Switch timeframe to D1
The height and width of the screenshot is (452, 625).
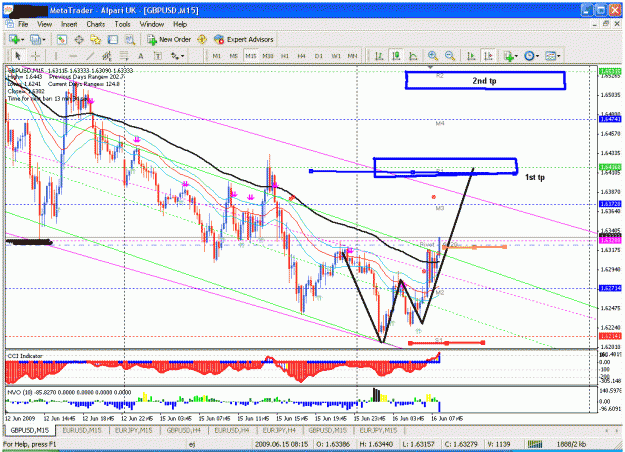click(318, 56)
